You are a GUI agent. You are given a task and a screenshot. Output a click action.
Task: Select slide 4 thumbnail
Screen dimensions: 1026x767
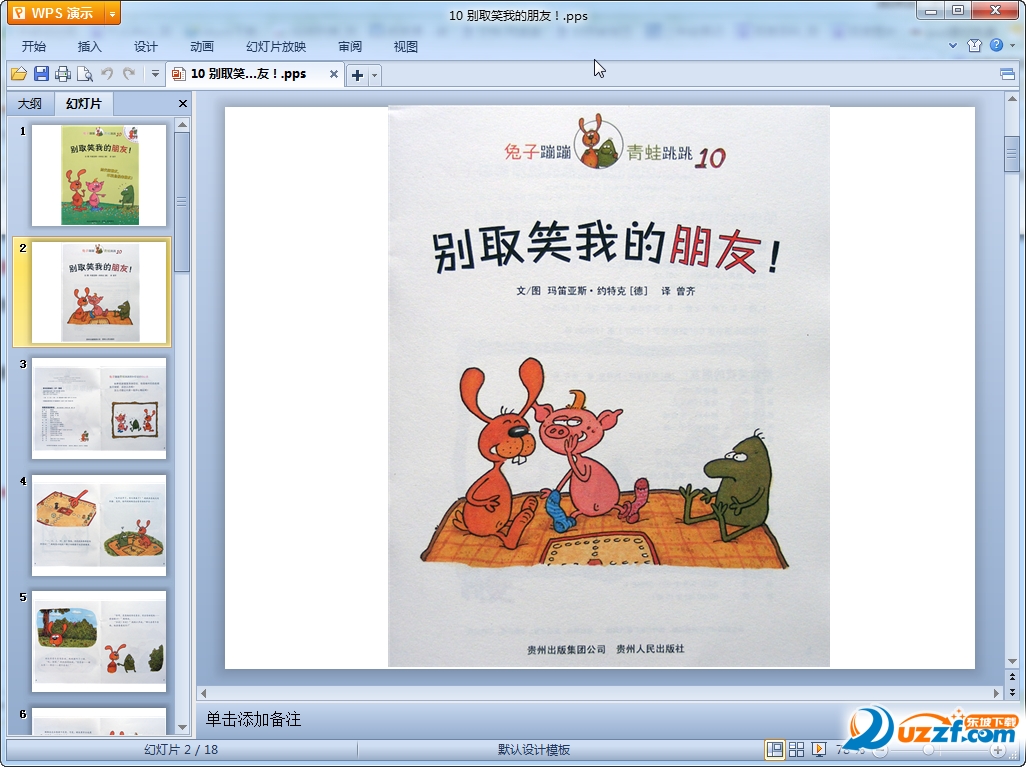click(99, 525)
